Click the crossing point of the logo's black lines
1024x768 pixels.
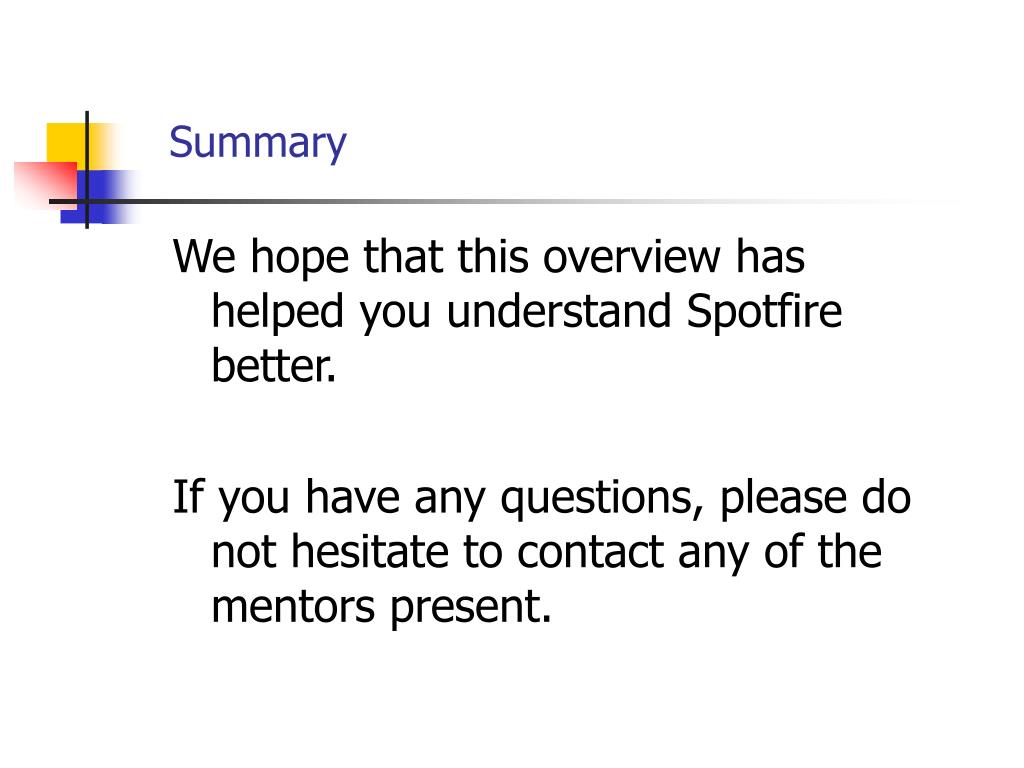coord(87,201)
